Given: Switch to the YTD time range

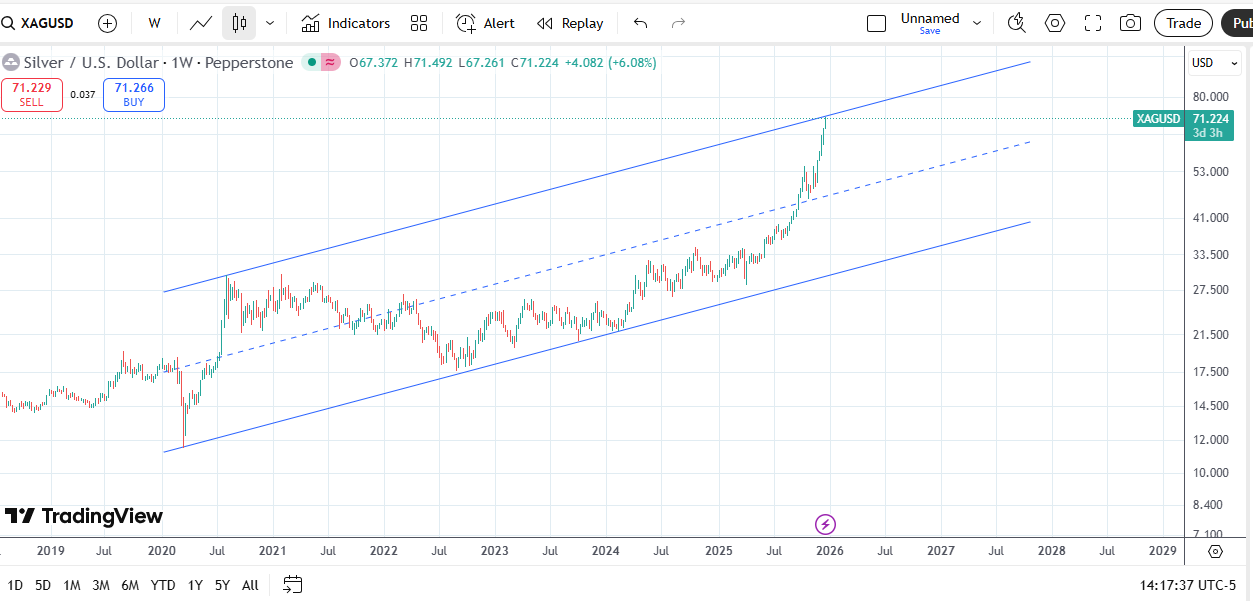Looking at the screenshot, I should click(162, 585).
